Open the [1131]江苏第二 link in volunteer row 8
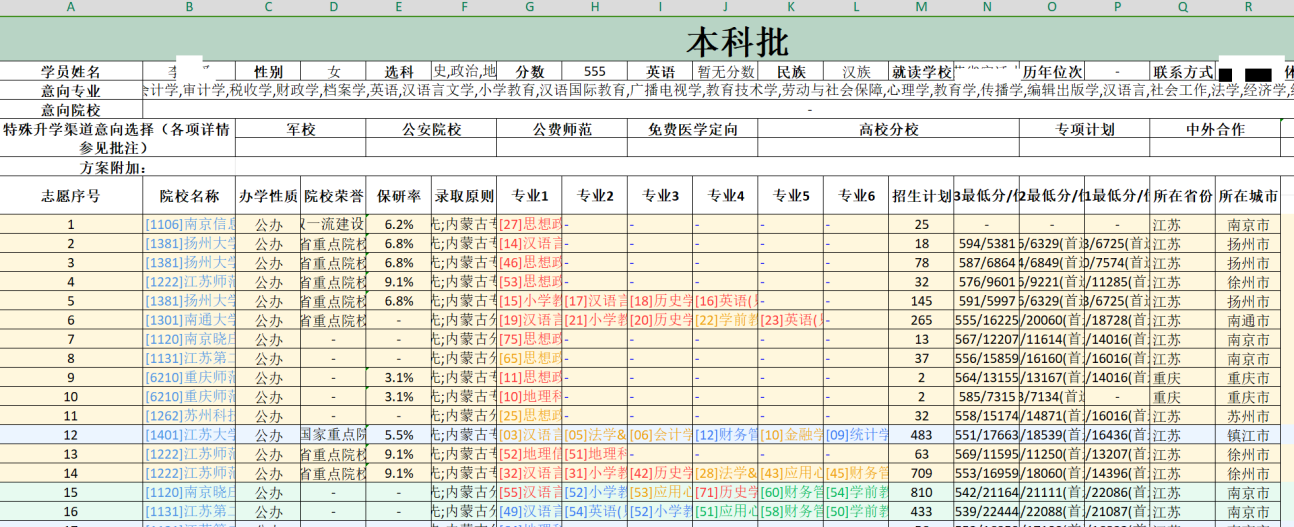The image size is (1294, 527). pyautogui.click(x=190, y=358)
